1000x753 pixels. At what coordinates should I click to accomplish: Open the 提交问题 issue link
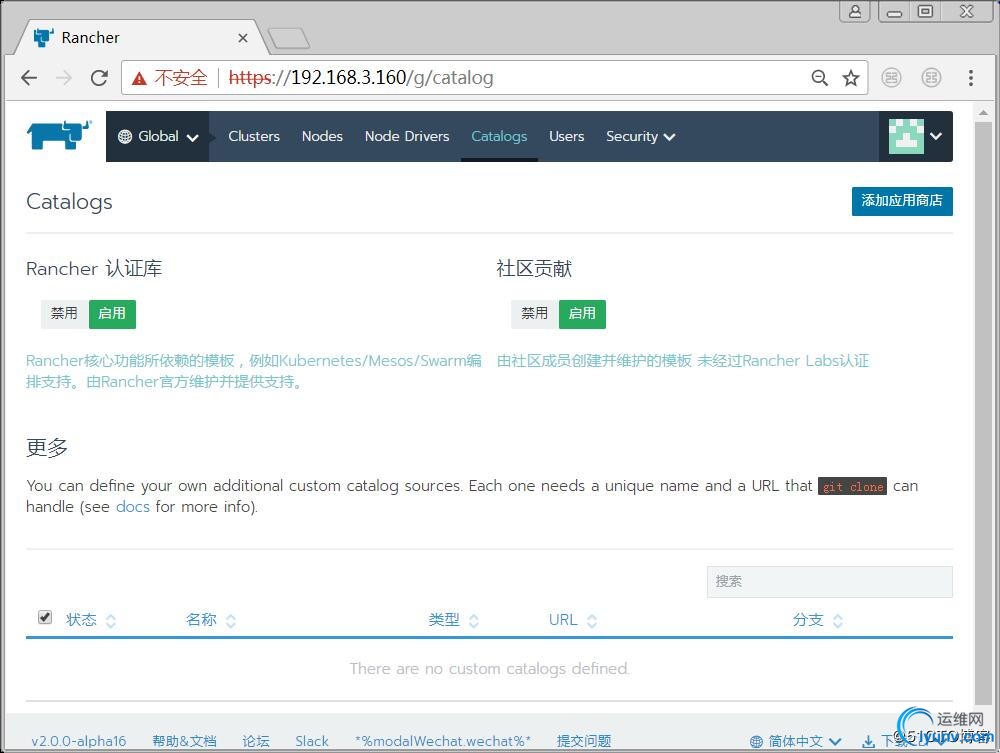(584, 741)
